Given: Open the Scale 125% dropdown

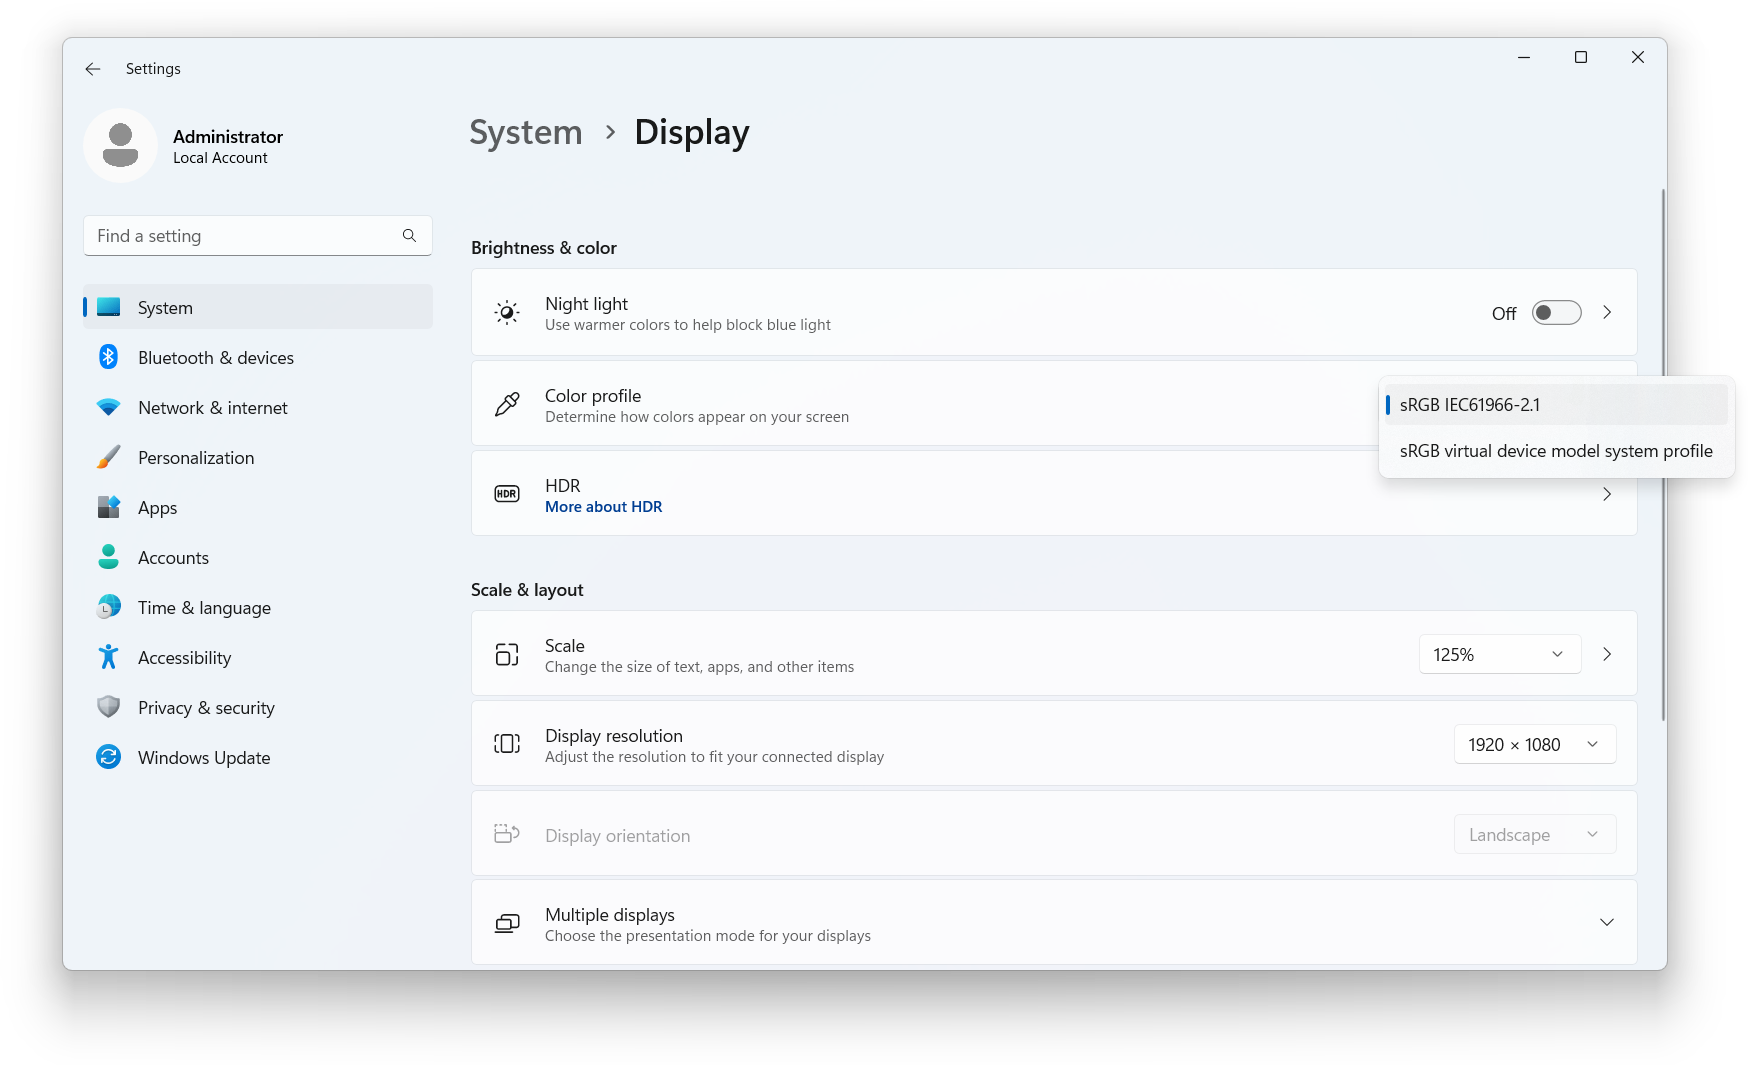Looking at the screenshot, I should point(1500,654).
